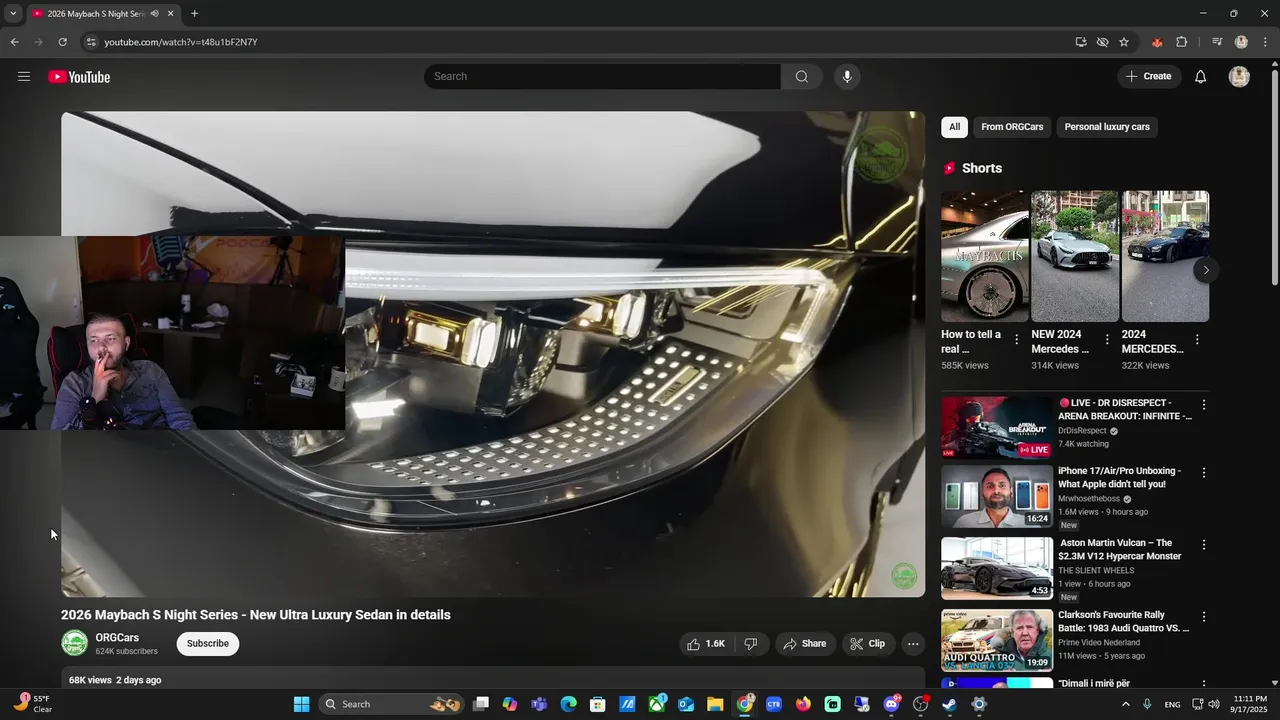Viewport: 1280px width, 720px height.
Task: Open options for How to tell a real short
Action: 1017,340
